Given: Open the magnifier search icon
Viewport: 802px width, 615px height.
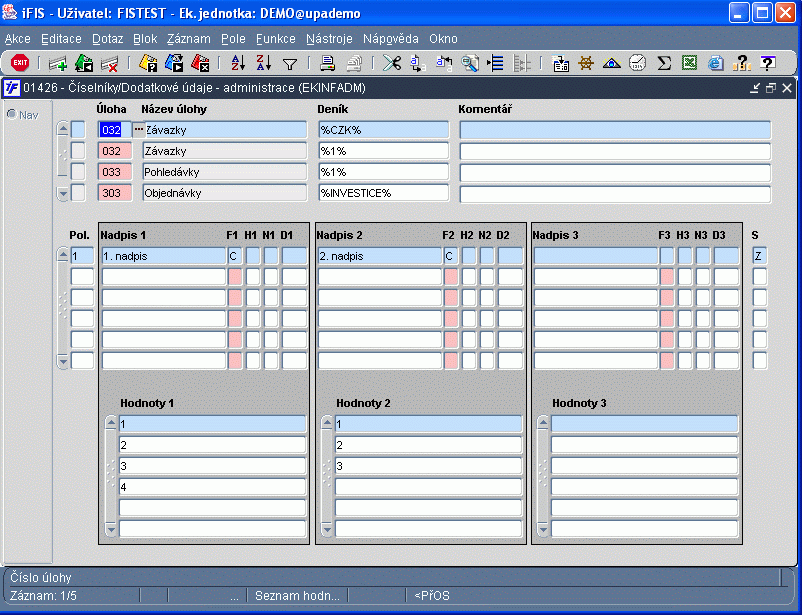Looking at the screenshot, I should point(470,63).
